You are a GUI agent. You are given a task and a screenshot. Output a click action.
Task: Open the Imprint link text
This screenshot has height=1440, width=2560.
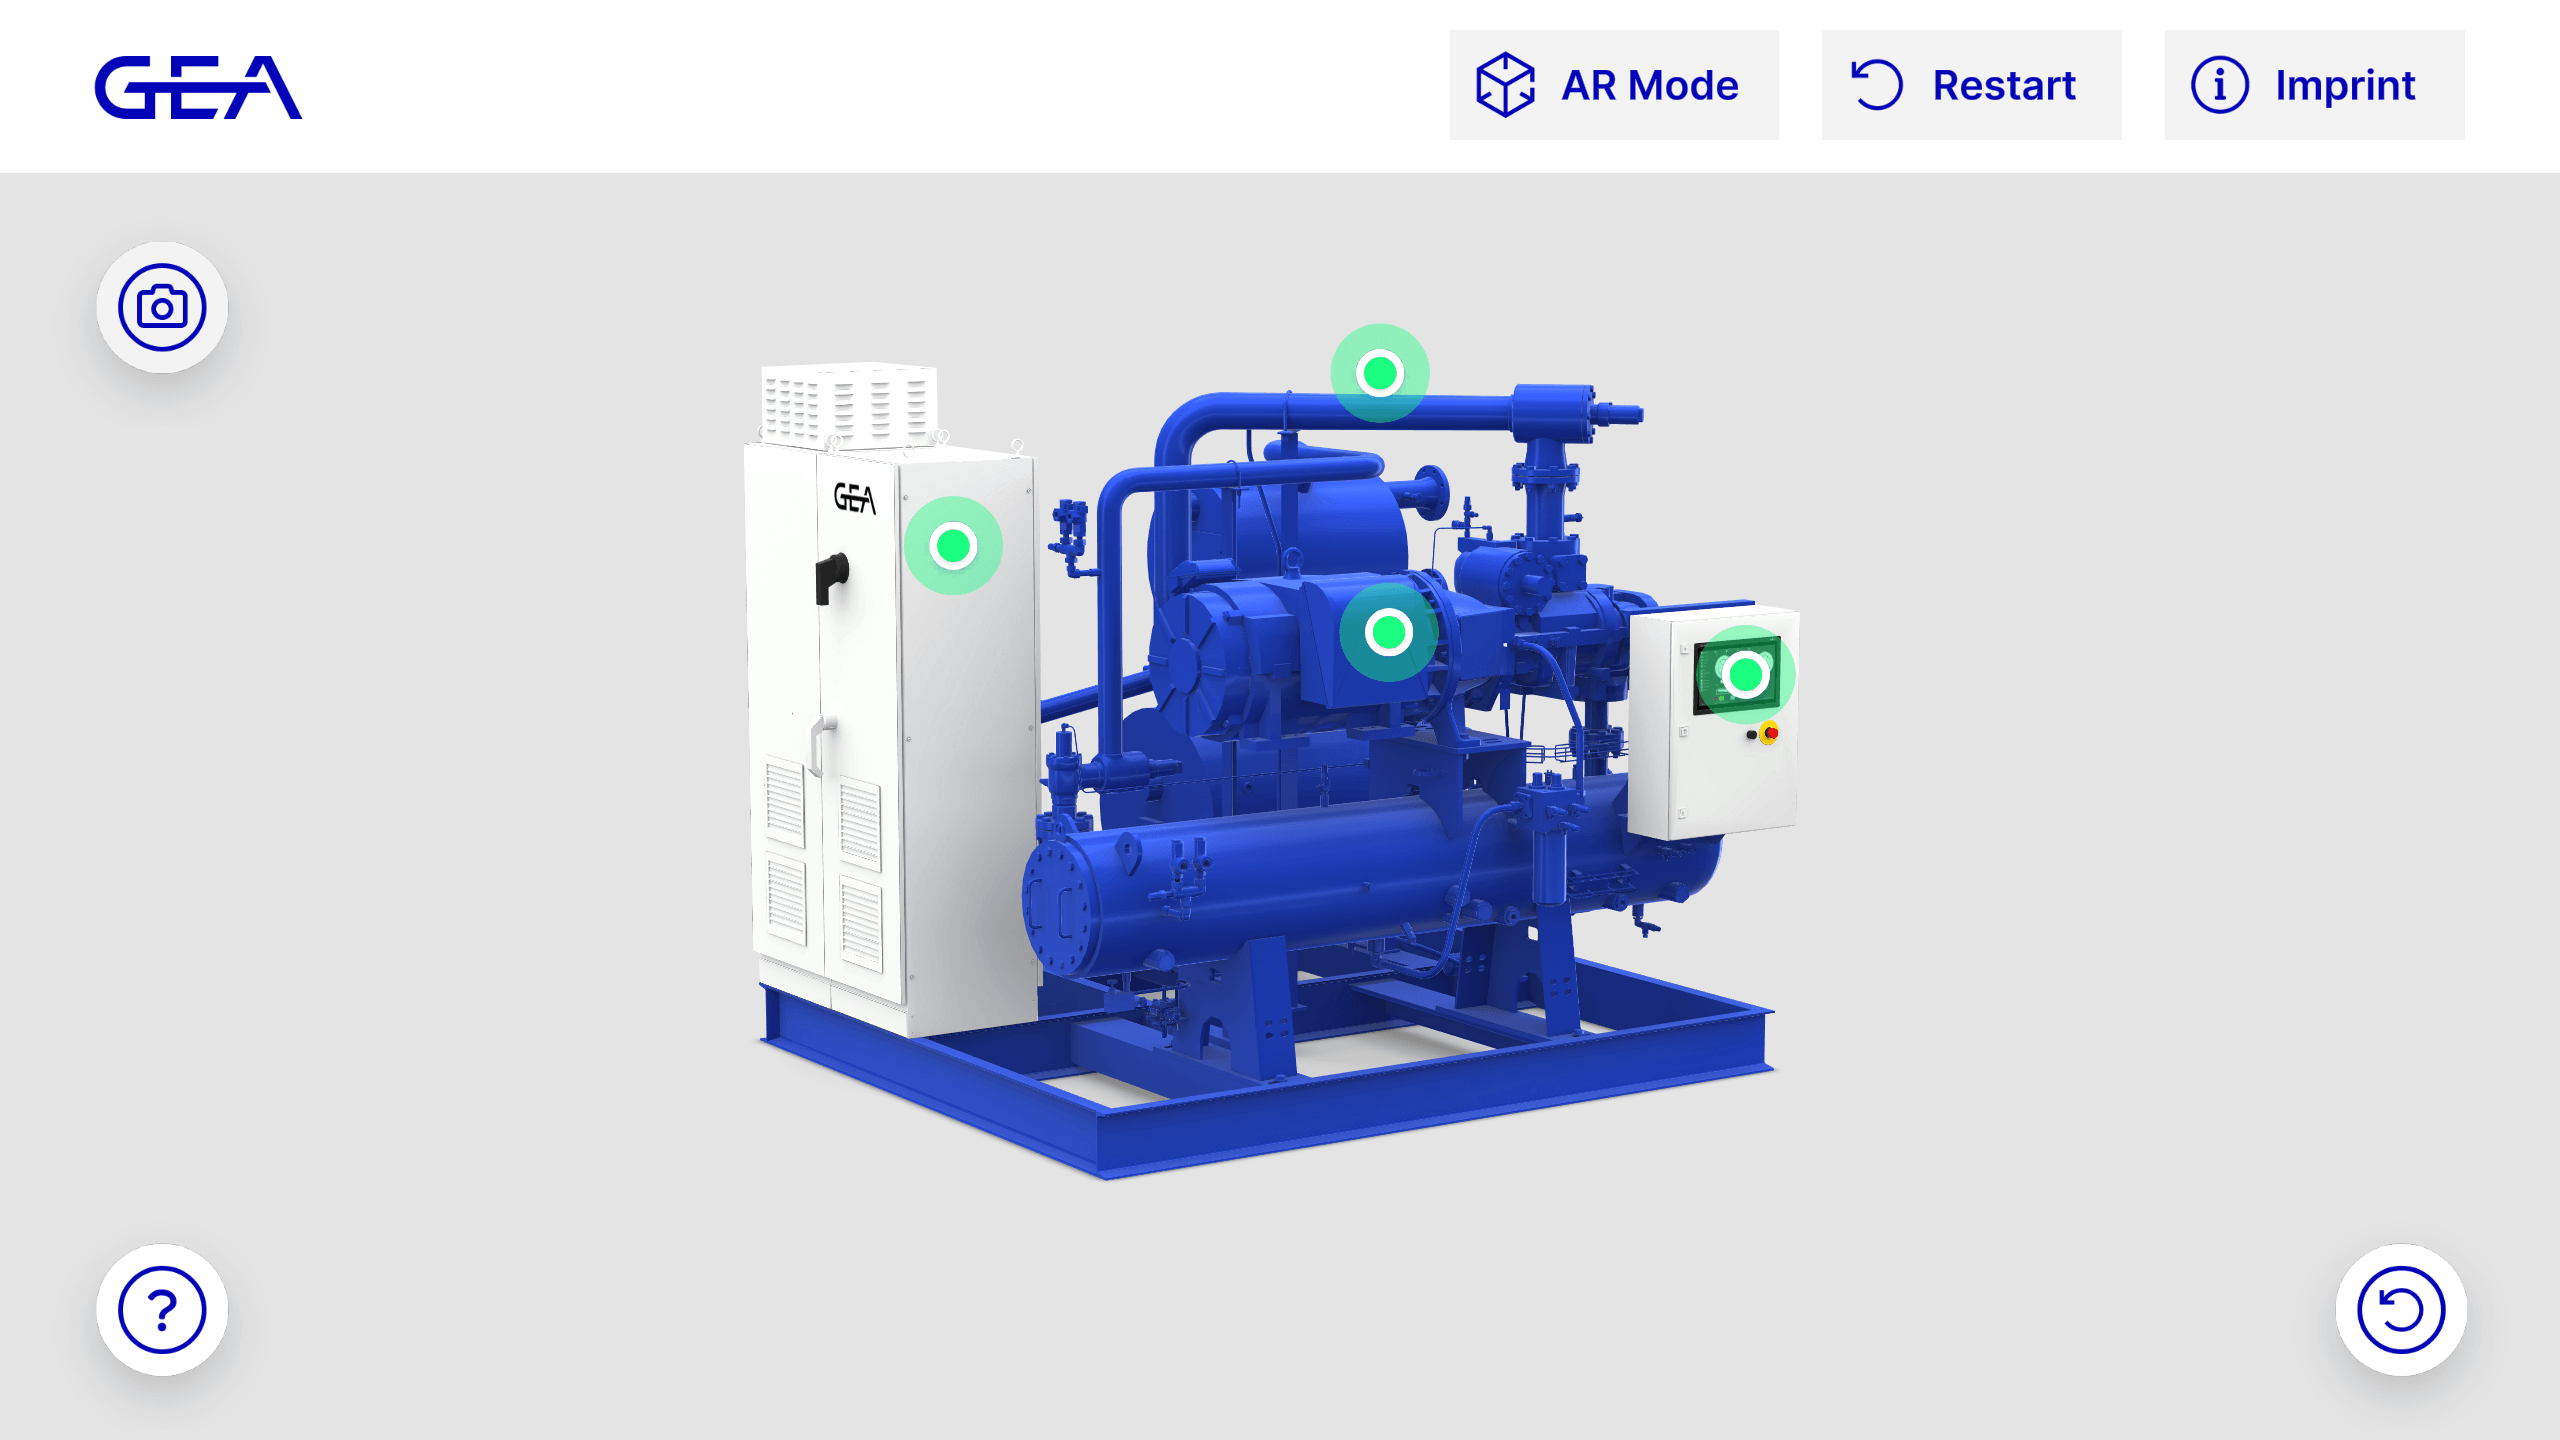coord(2345,85)
